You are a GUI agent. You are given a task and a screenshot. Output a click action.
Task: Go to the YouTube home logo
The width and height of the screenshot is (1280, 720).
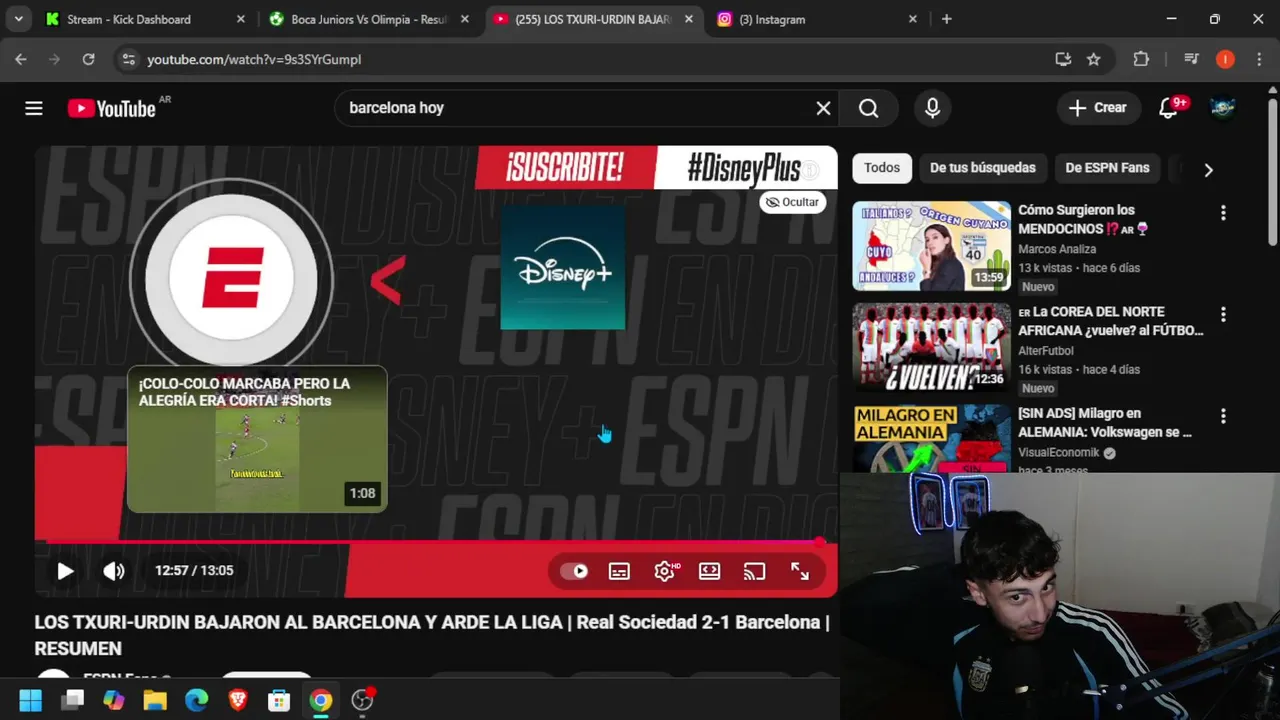point(111,108)
